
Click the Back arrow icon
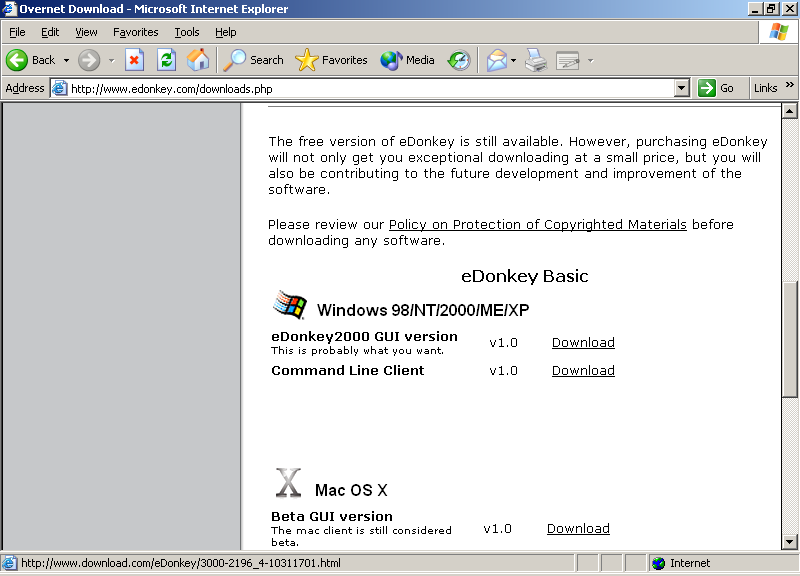17,60
